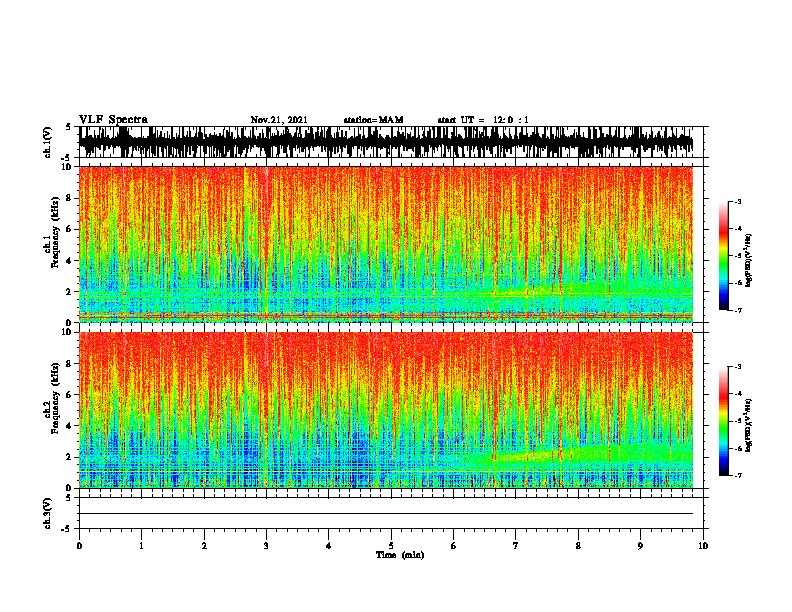Select the "ch.2 Frequency (kHz)" axis label
This screenshot has height=612, width=792.
[x=52, y=398]
